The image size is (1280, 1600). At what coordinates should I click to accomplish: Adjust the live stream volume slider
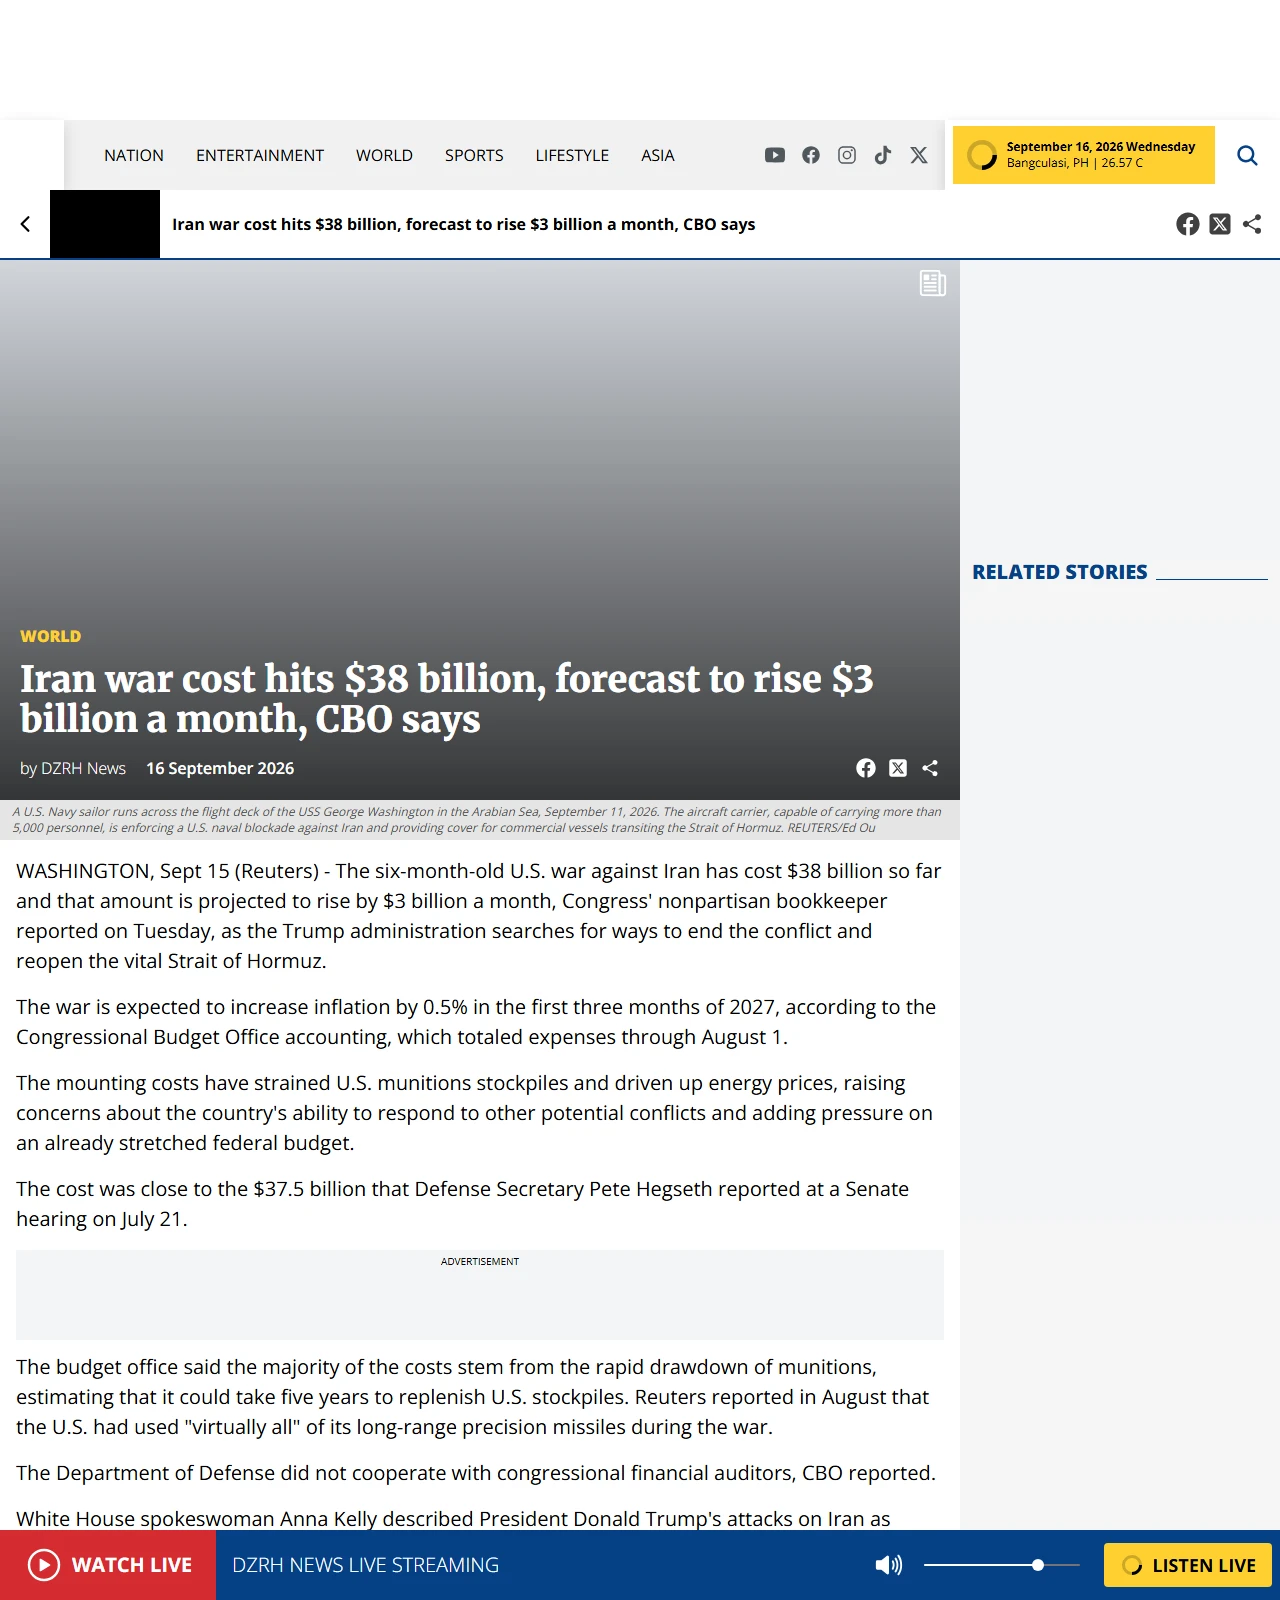point(1002,1565)
